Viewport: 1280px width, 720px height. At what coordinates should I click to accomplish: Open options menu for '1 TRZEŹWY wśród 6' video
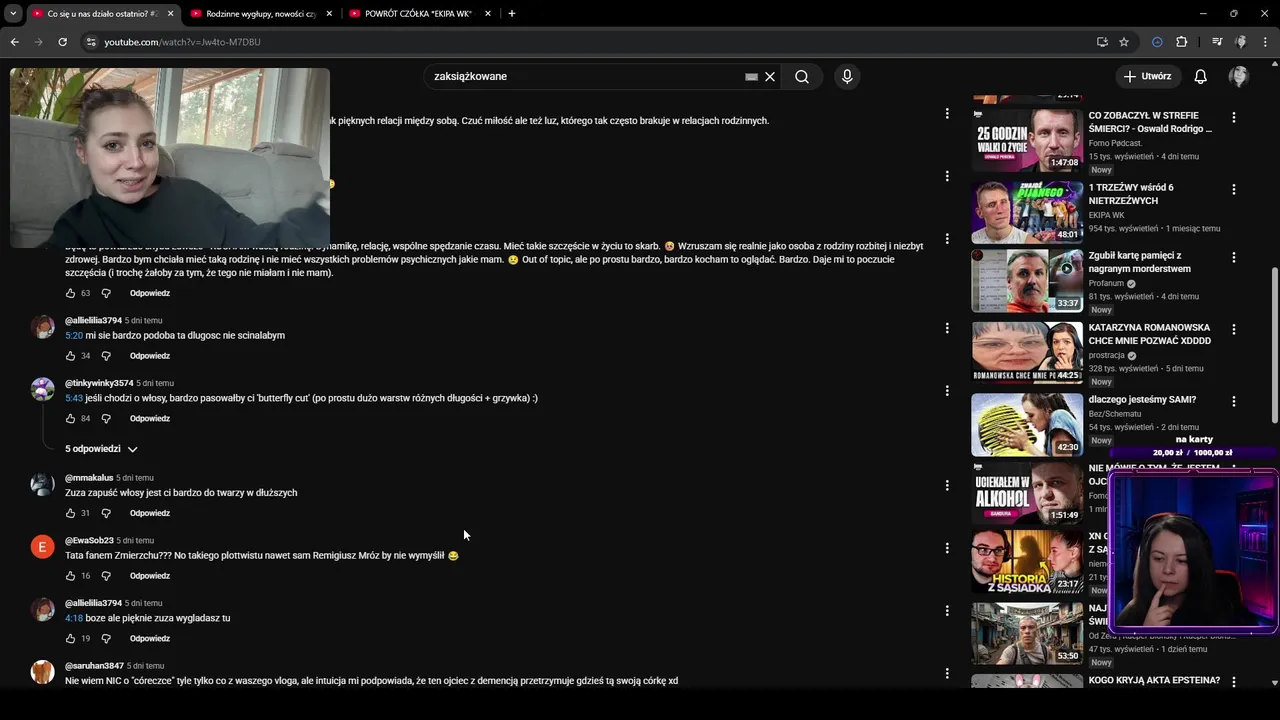tap(1233, 189)
